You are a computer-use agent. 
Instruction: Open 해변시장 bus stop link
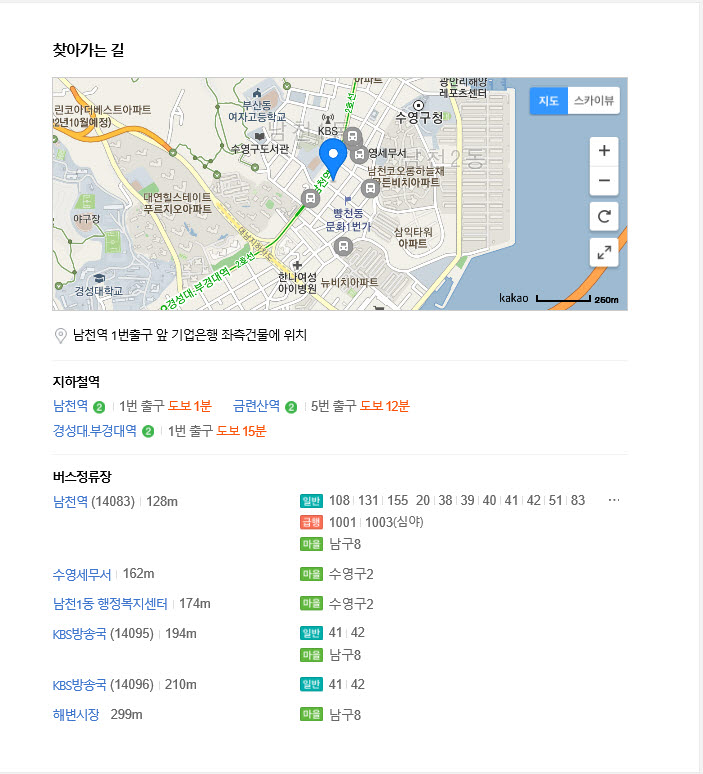pyautogui.click(x=76, y=714)
